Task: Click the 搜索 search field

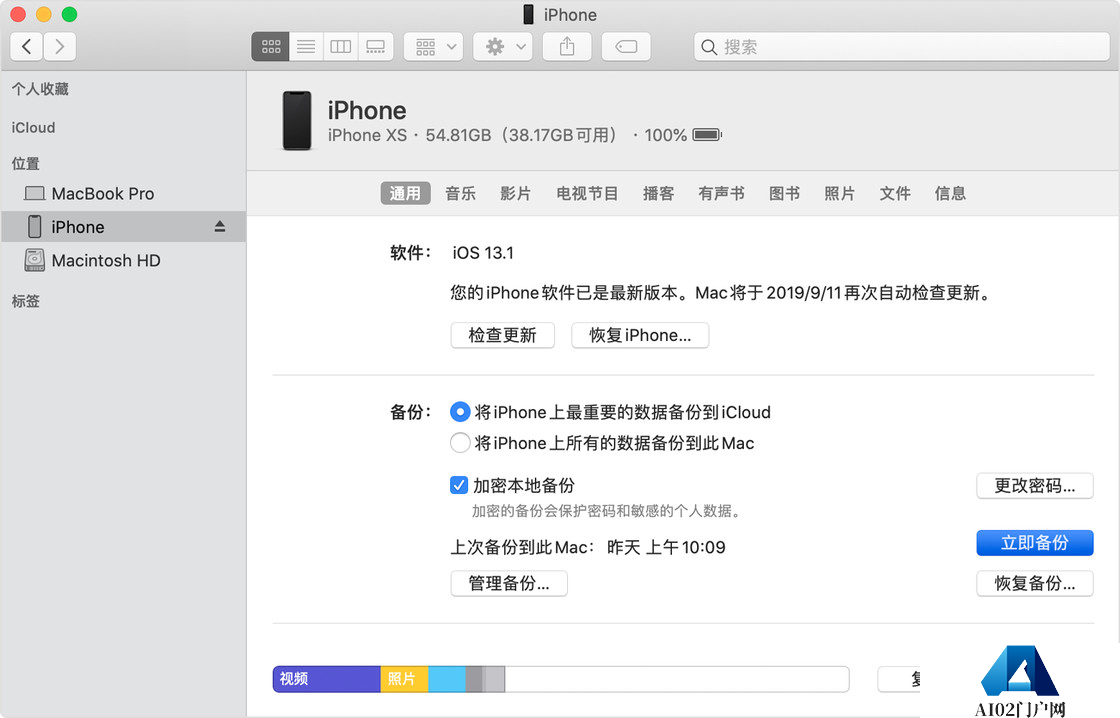Action: click(x=901, y=46)
